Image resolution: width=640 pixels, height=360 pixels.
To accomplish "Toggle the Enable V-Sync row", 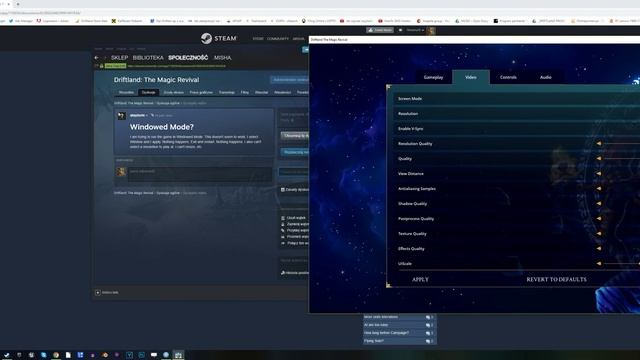I will click(x=516, y=129).
